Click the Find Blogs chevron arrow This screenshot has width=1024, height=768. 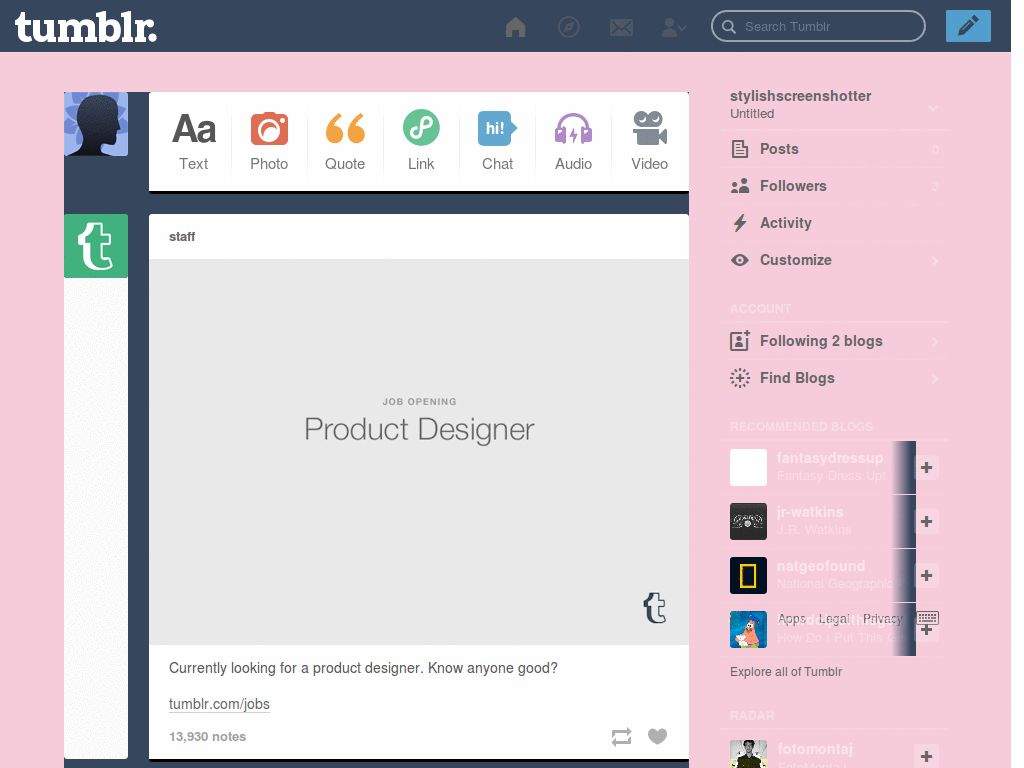tap(935, 379)
